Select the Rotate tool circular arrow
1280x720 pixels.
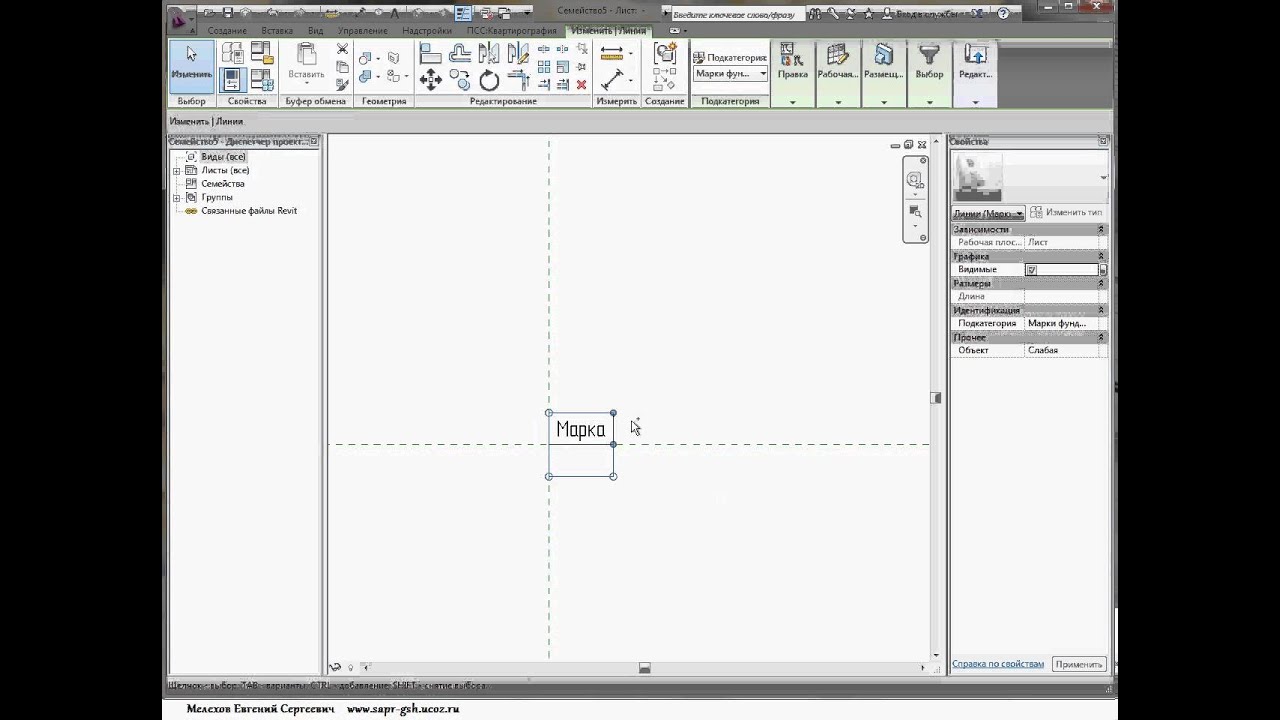click(489, 80)
